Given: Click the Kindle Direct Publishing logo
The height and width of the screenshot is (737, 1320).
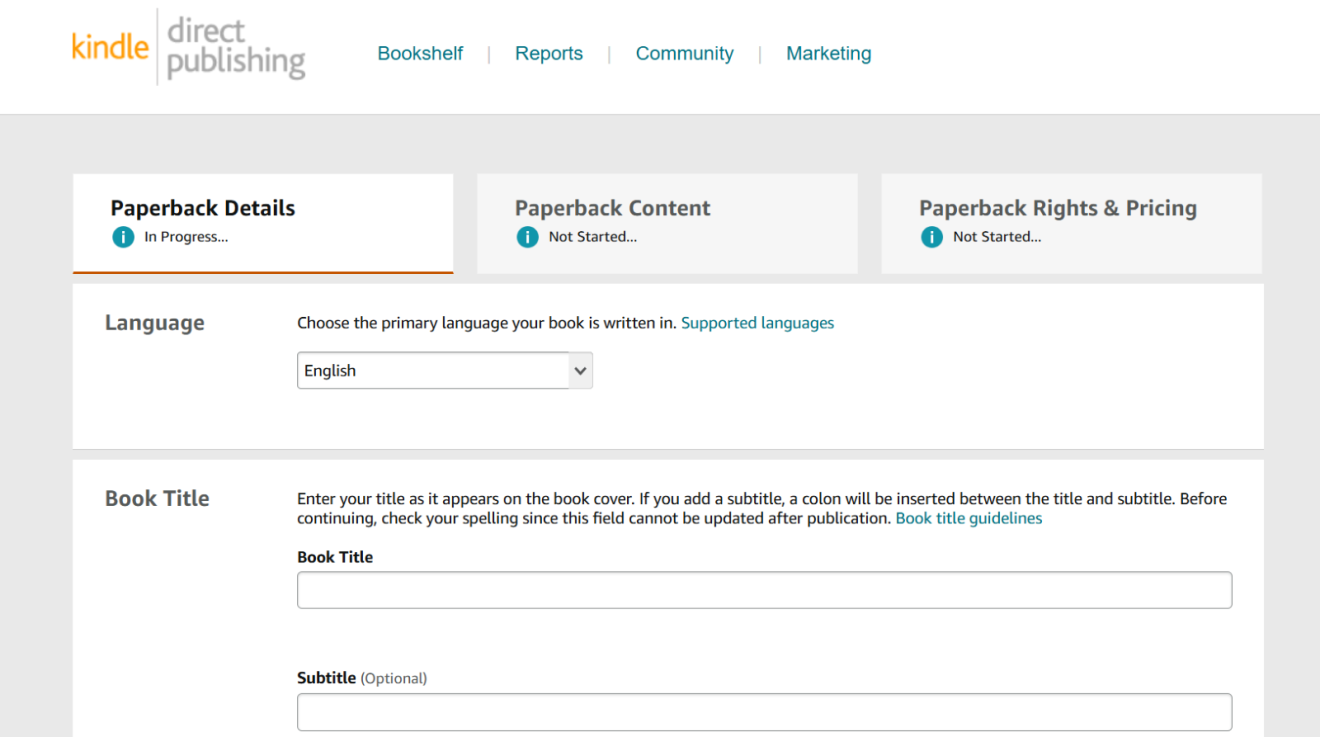Looking at the screenshot, I should 188,48.
